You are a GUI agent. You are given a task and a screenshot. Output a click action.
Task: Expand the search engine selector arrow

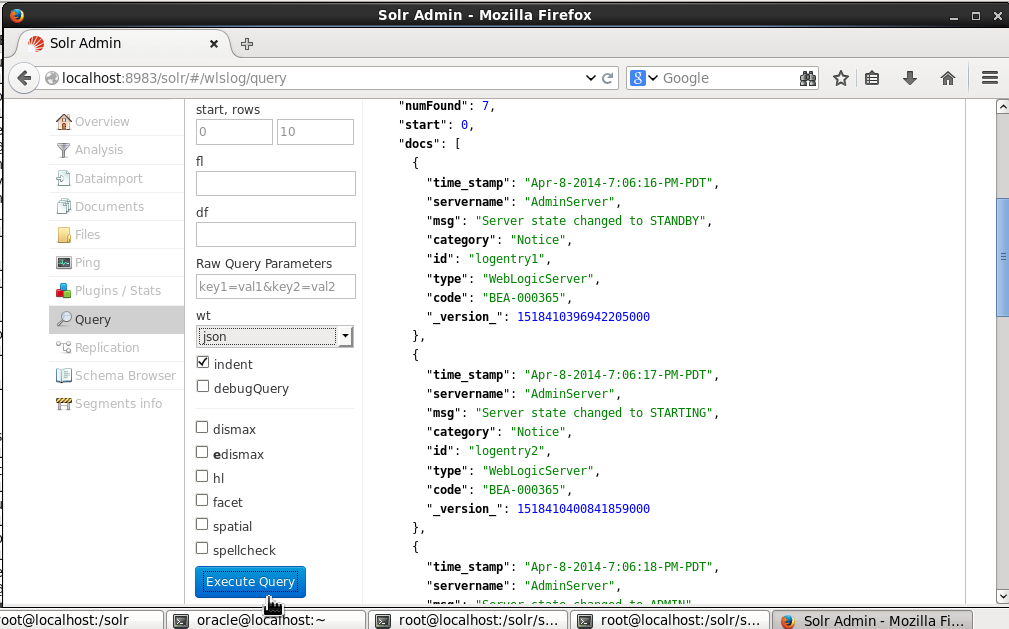coord(653,79)
